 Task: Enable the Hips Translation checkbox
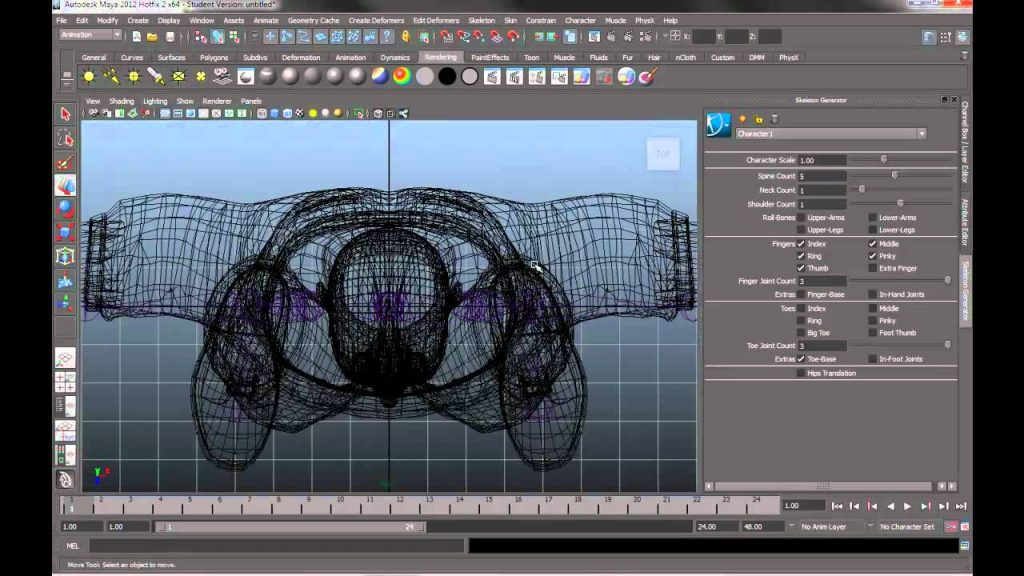point(801,374)
